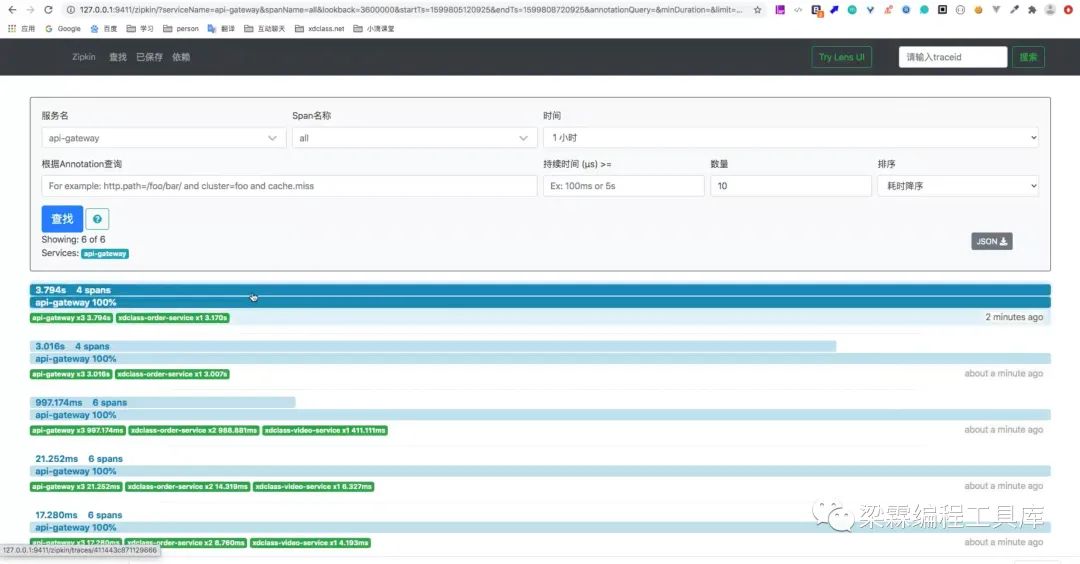The image size is (1080, 564).
Task: Click the browser address bar URL
Action: coord(411,10)
